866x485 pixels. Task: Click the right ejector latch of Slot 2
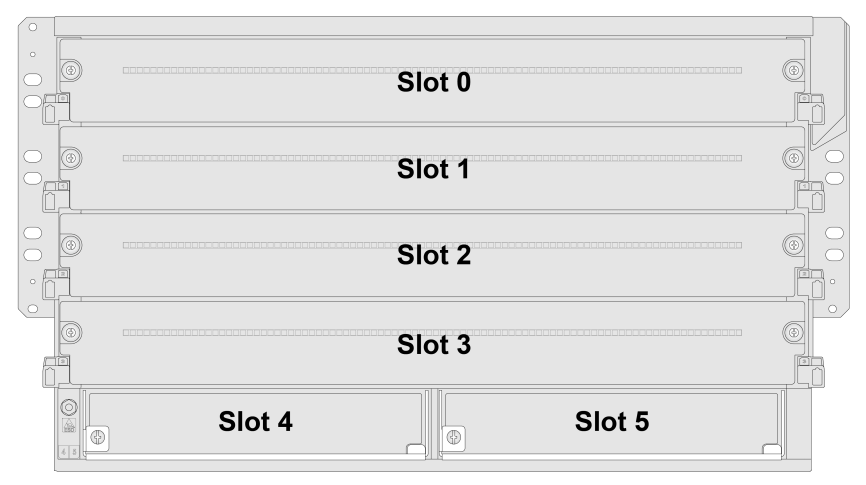(811, 284)
